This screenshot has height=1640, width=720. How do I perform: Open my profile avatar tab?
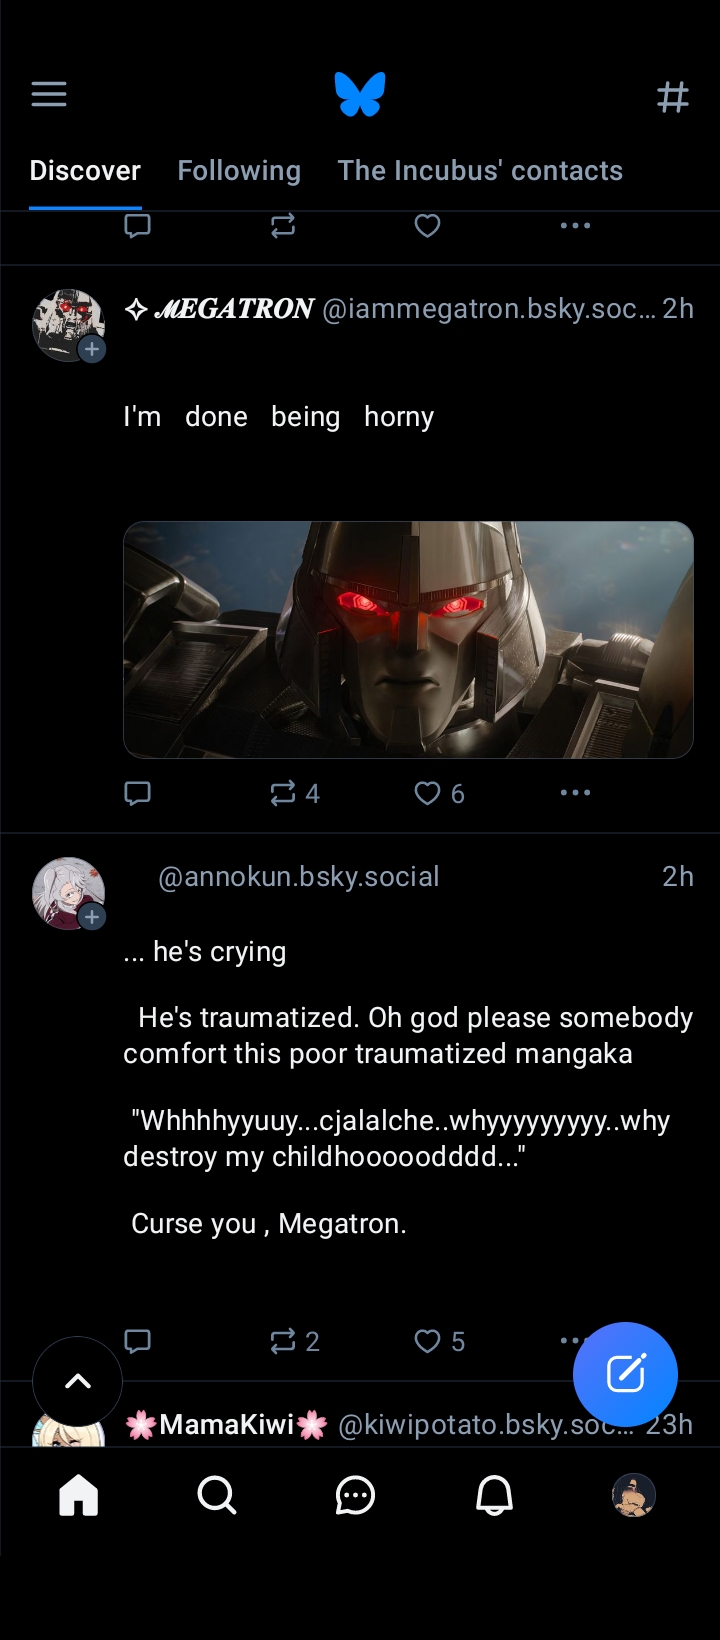[x=633, y=1496]
